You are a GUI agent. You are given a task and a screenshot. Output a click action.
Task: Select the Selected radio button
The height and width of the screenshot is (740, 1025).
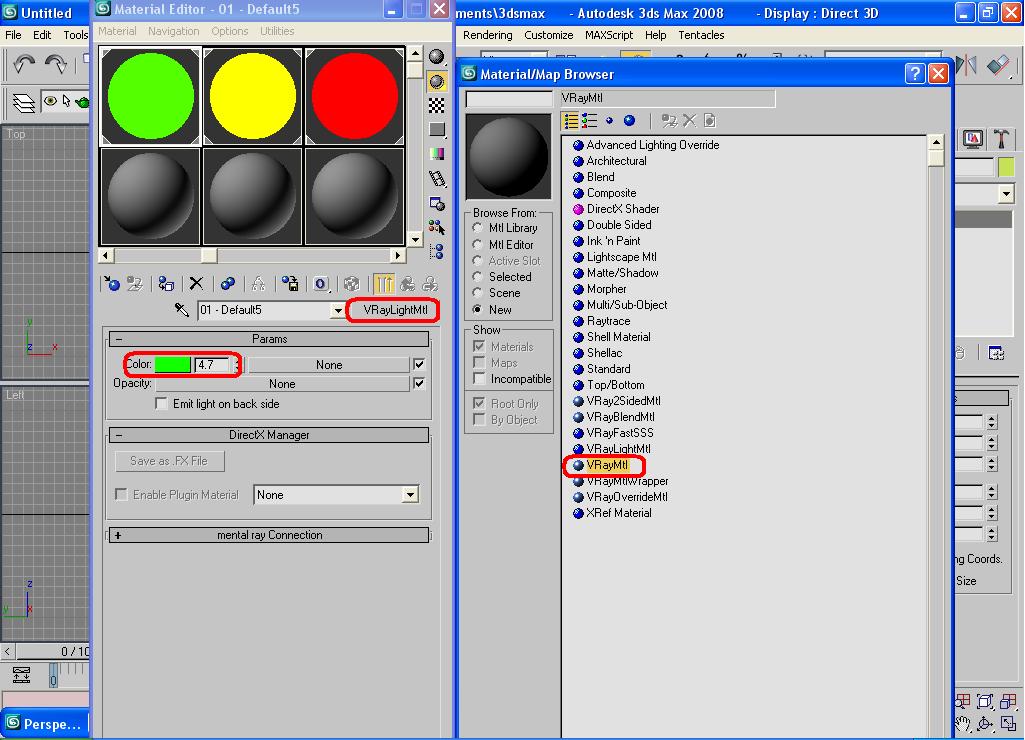478,277
